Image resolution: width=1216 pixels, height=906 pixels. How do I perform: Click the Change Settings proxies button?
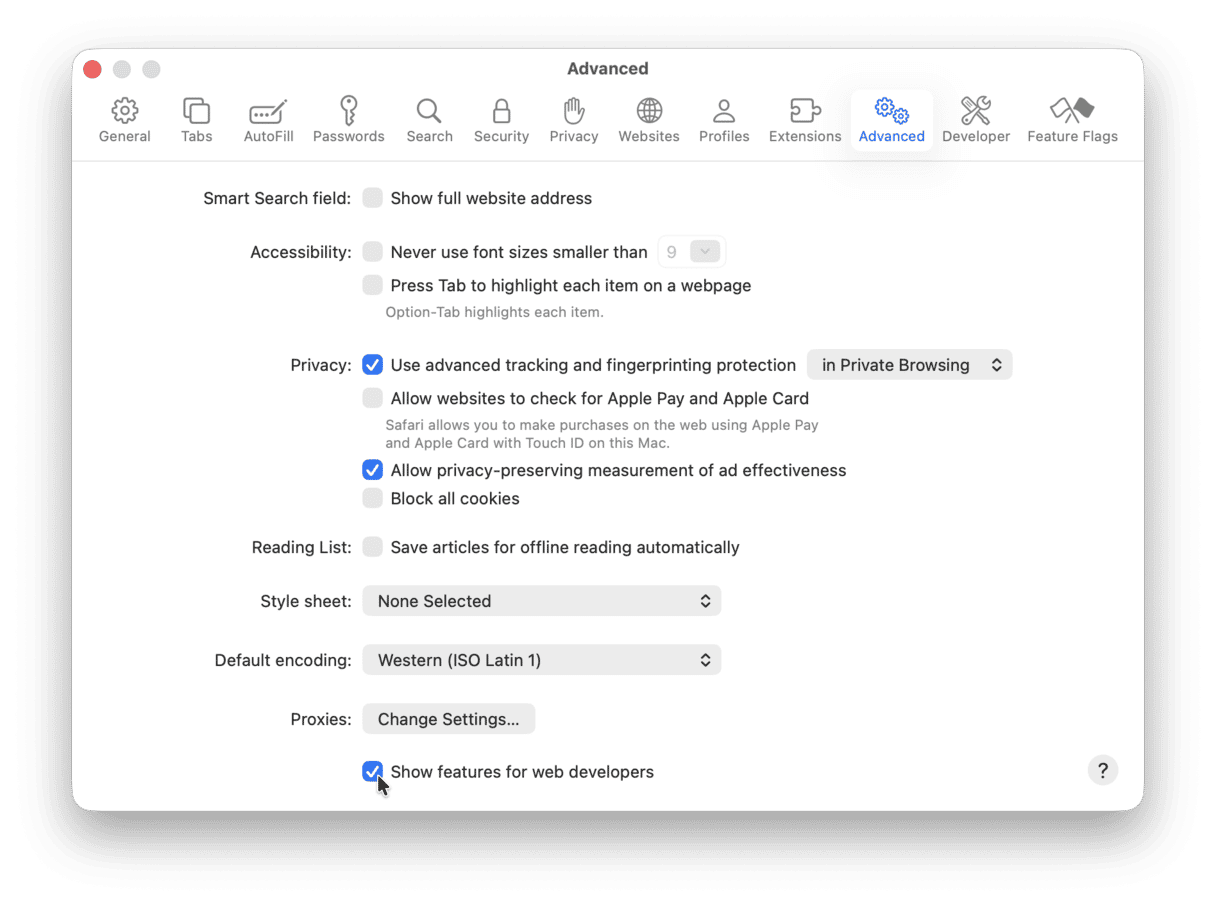coord(448,719)
